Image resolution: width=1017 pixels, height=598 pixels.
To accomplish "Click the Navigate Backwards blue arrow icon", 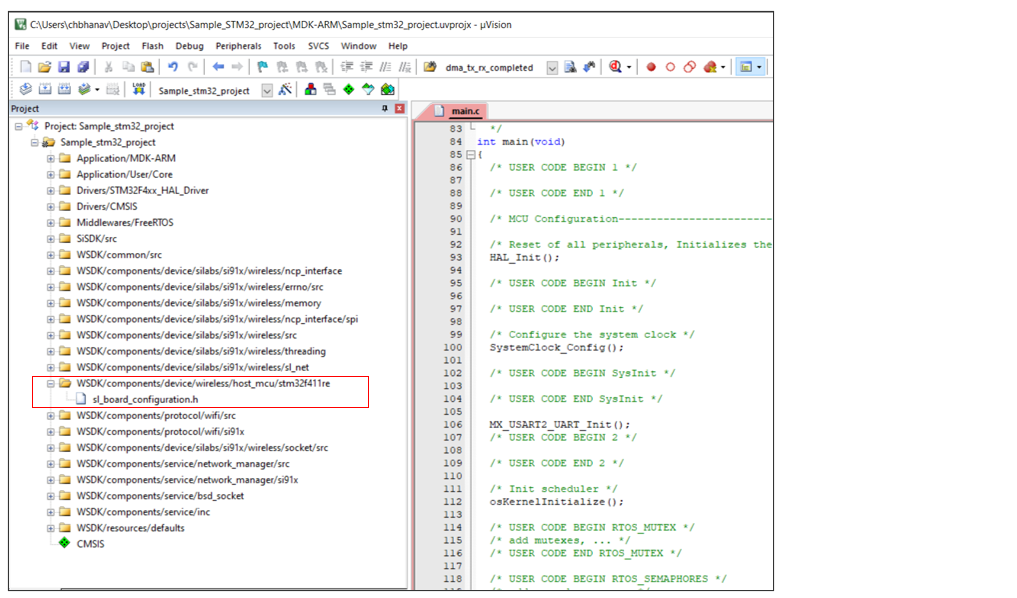I will [x=217, y=67].
